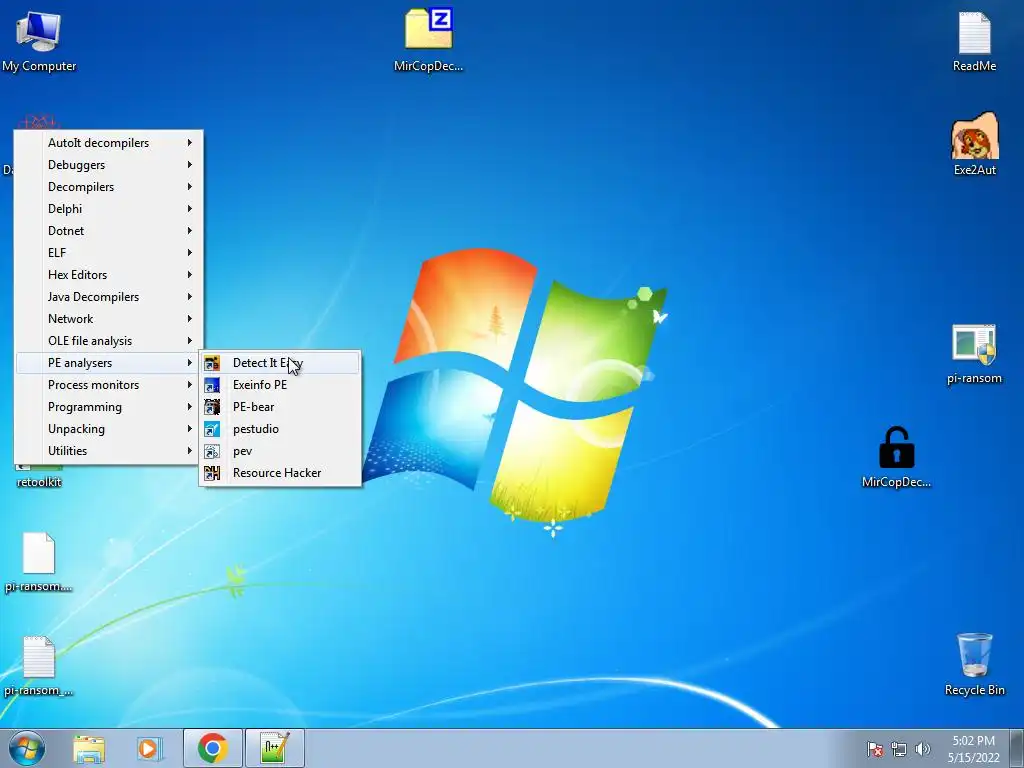Open the Programming category

click(x=108, y=407)
